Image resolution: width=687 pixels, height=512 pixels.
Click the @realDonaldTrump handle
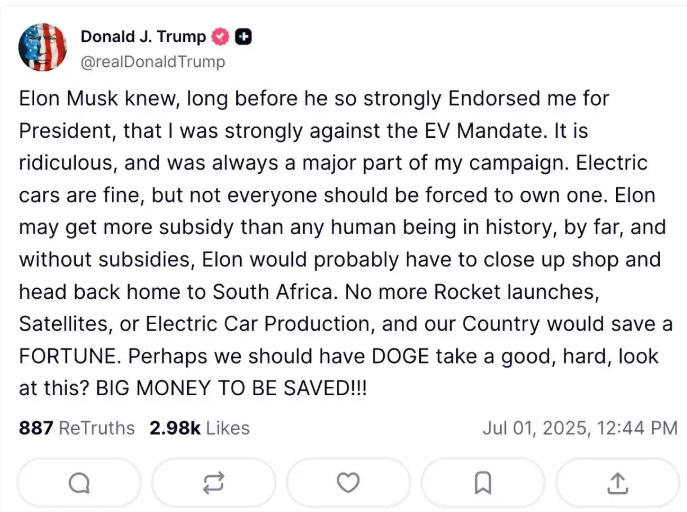pos(153,62)
